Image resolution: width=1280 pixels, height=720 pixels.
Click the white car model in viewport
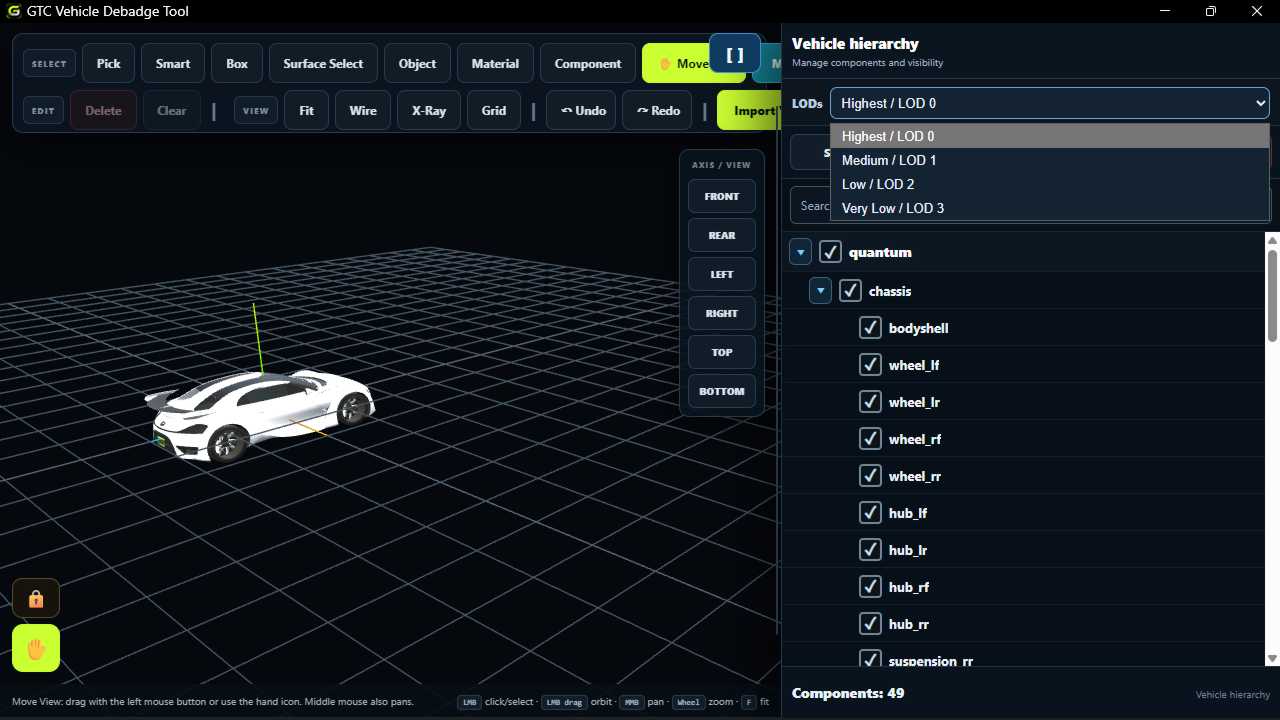point(260,415)
